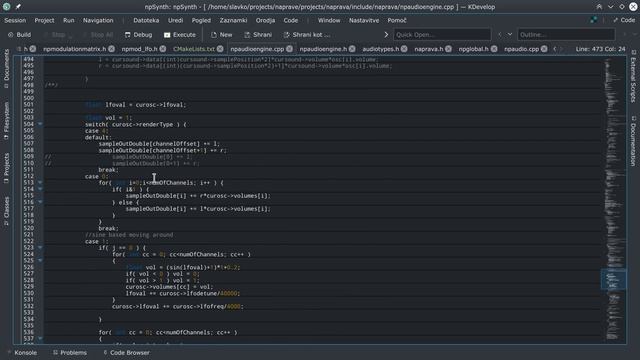Toggle the Classes side panel
The image size is (640, 360).
[7, 210]
